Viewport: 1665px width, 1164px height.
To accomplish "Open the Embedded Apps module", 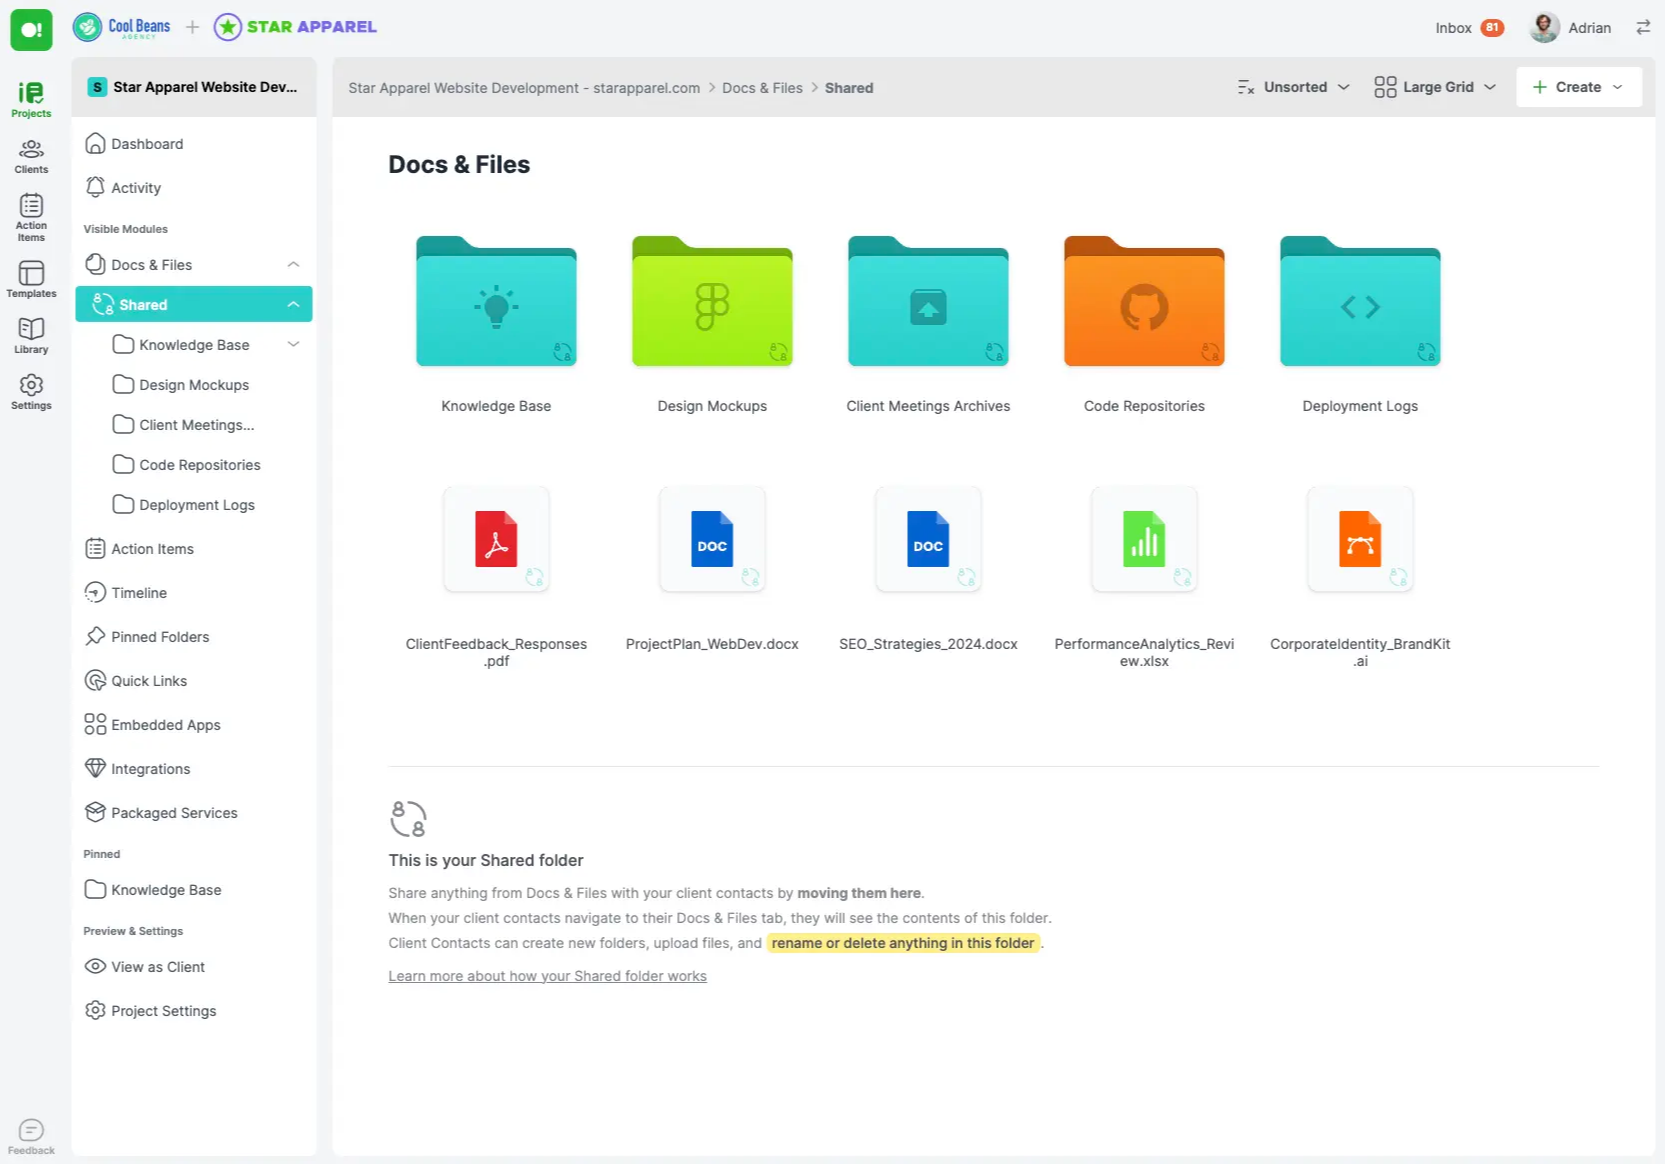I will point(165,724).
